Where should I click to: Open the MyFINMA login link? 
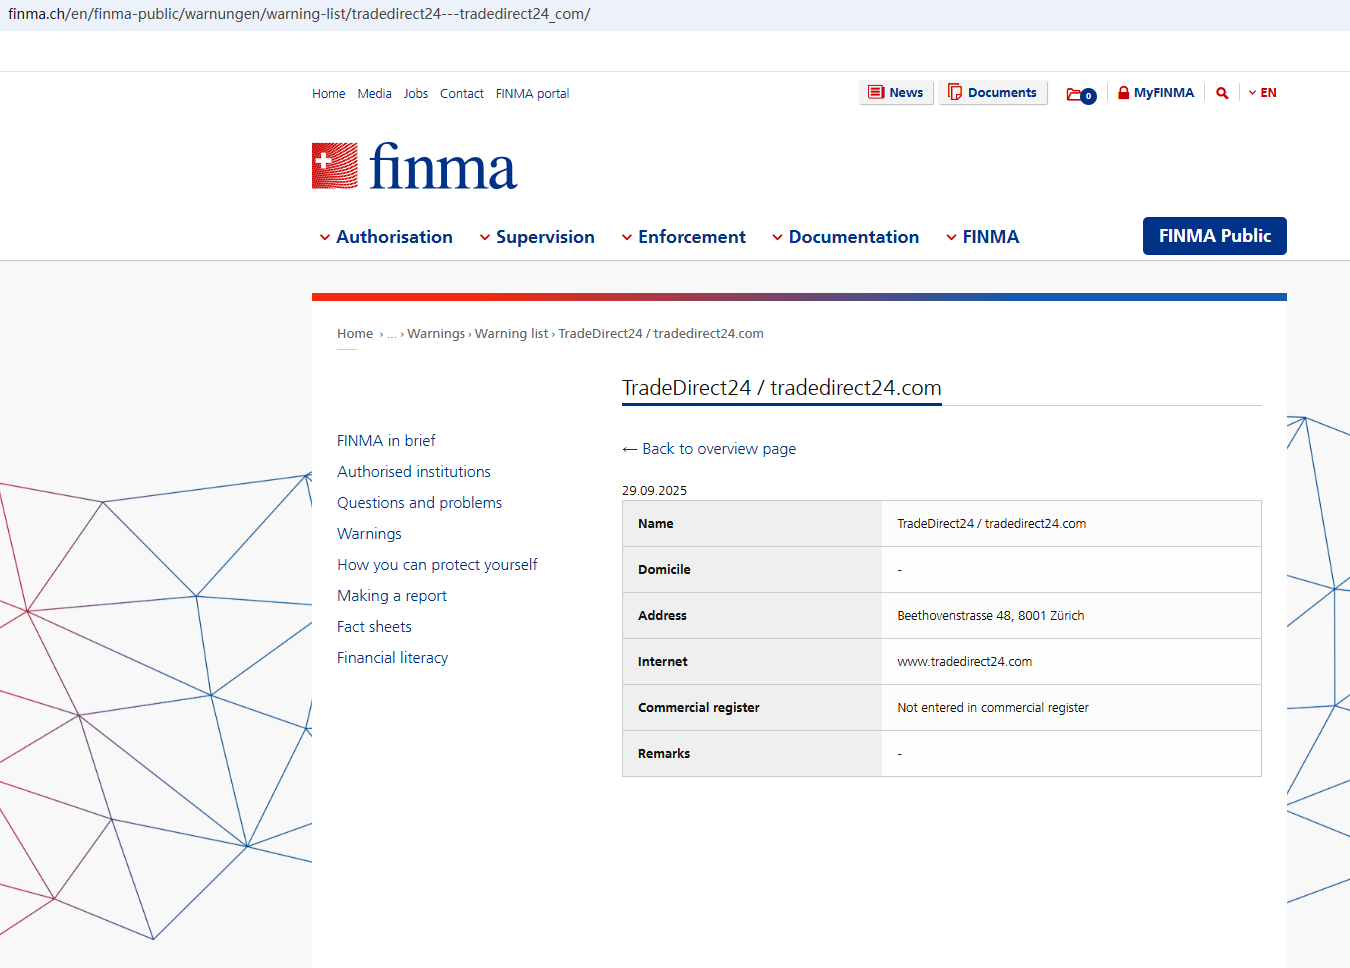(1156, 93)
